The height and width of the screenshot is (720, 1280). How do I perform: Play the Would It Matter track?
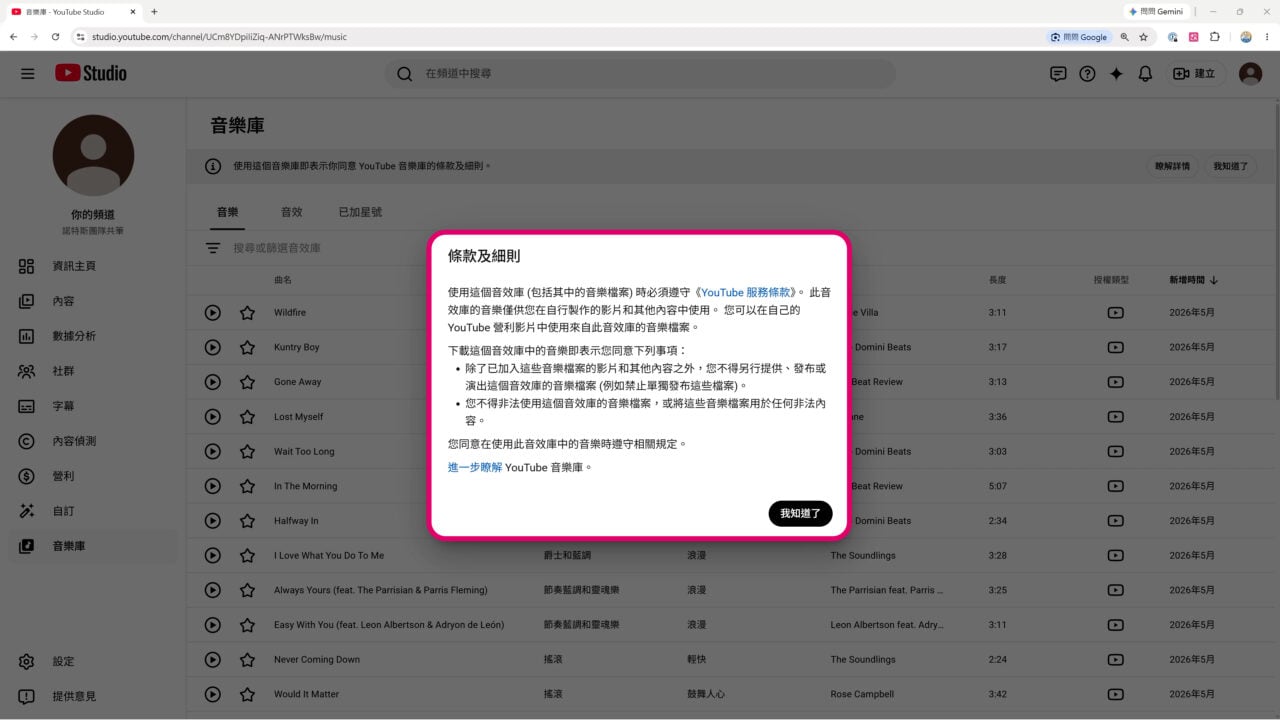click(212, 694)
